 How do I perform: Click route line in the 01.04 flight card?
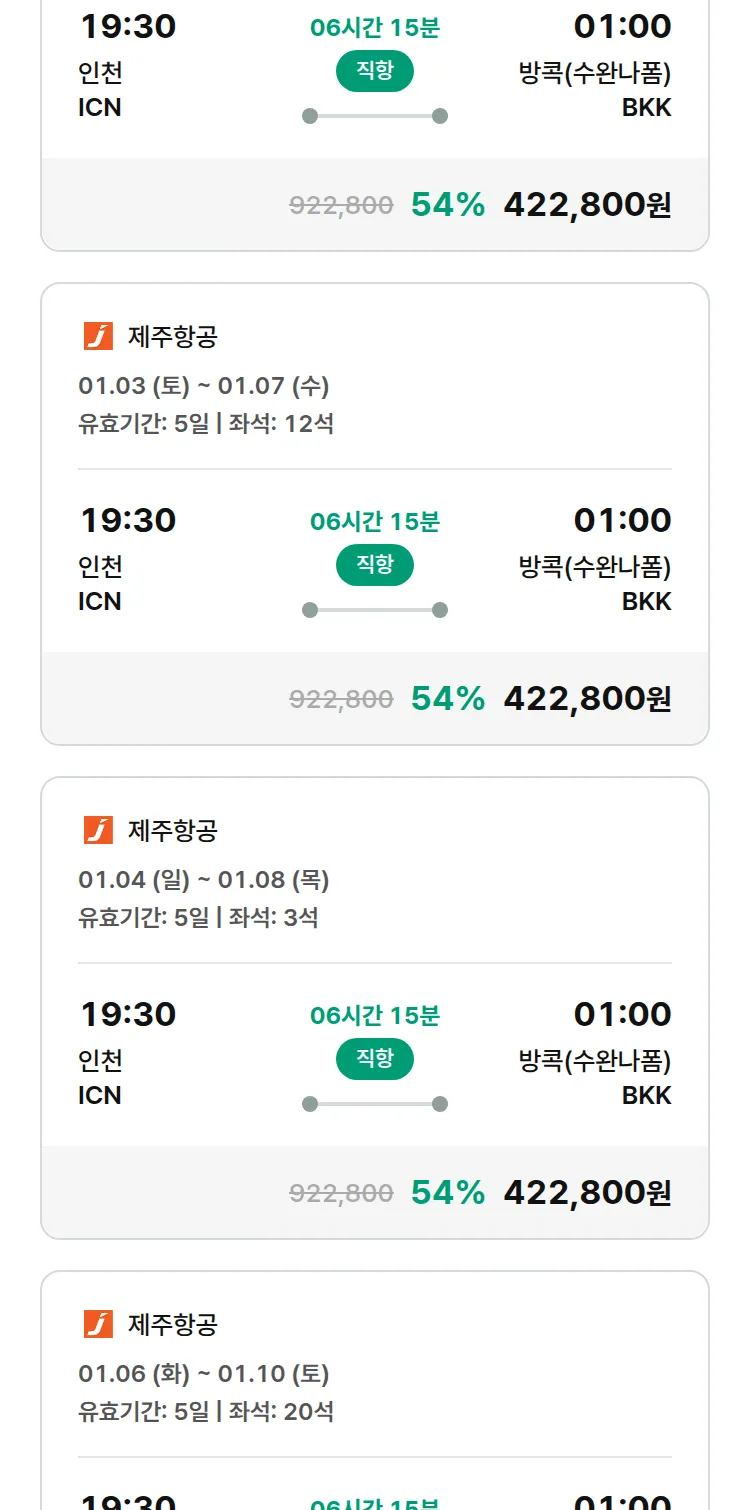pyautogui.click(x=375, y=1104)
